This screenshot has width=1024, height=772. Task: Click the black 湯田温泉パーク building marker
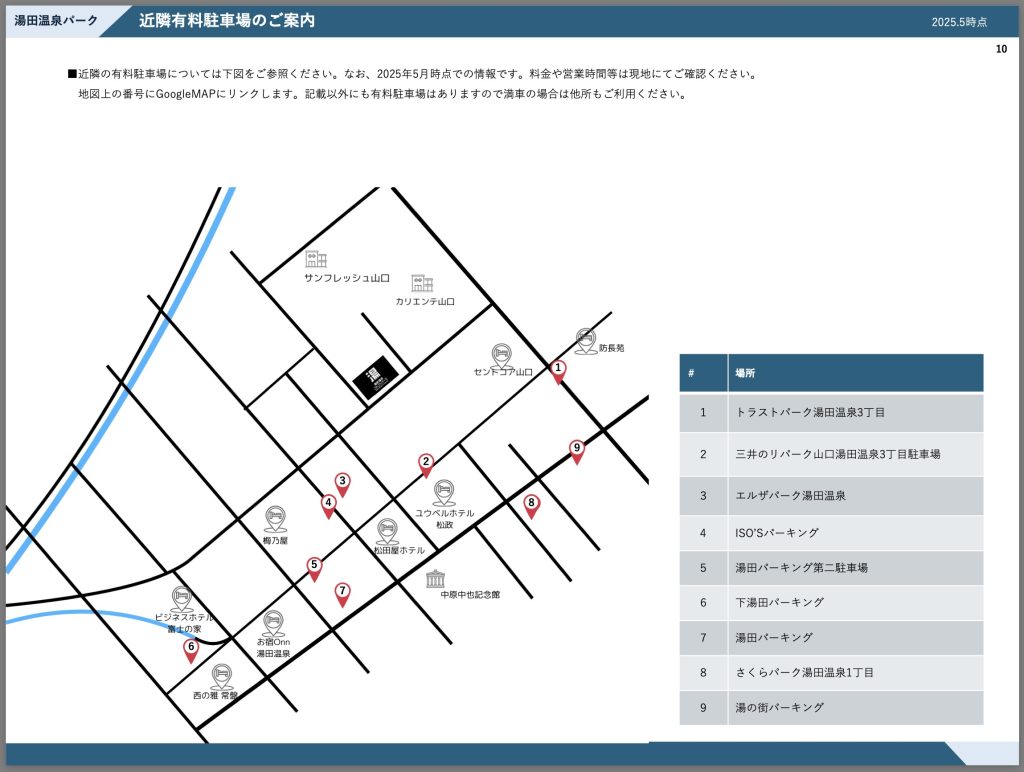click(x=376, y=377)
